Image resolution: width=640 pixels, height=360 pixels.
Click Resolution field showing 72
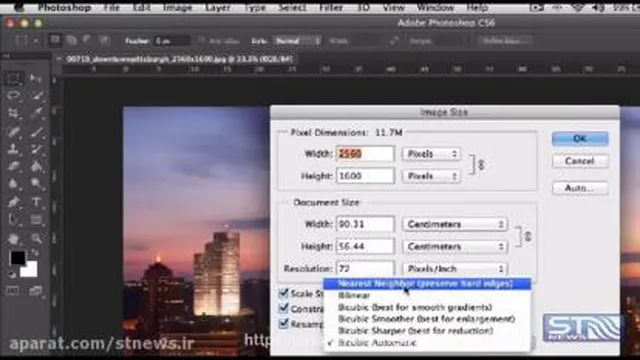point(365,269)
